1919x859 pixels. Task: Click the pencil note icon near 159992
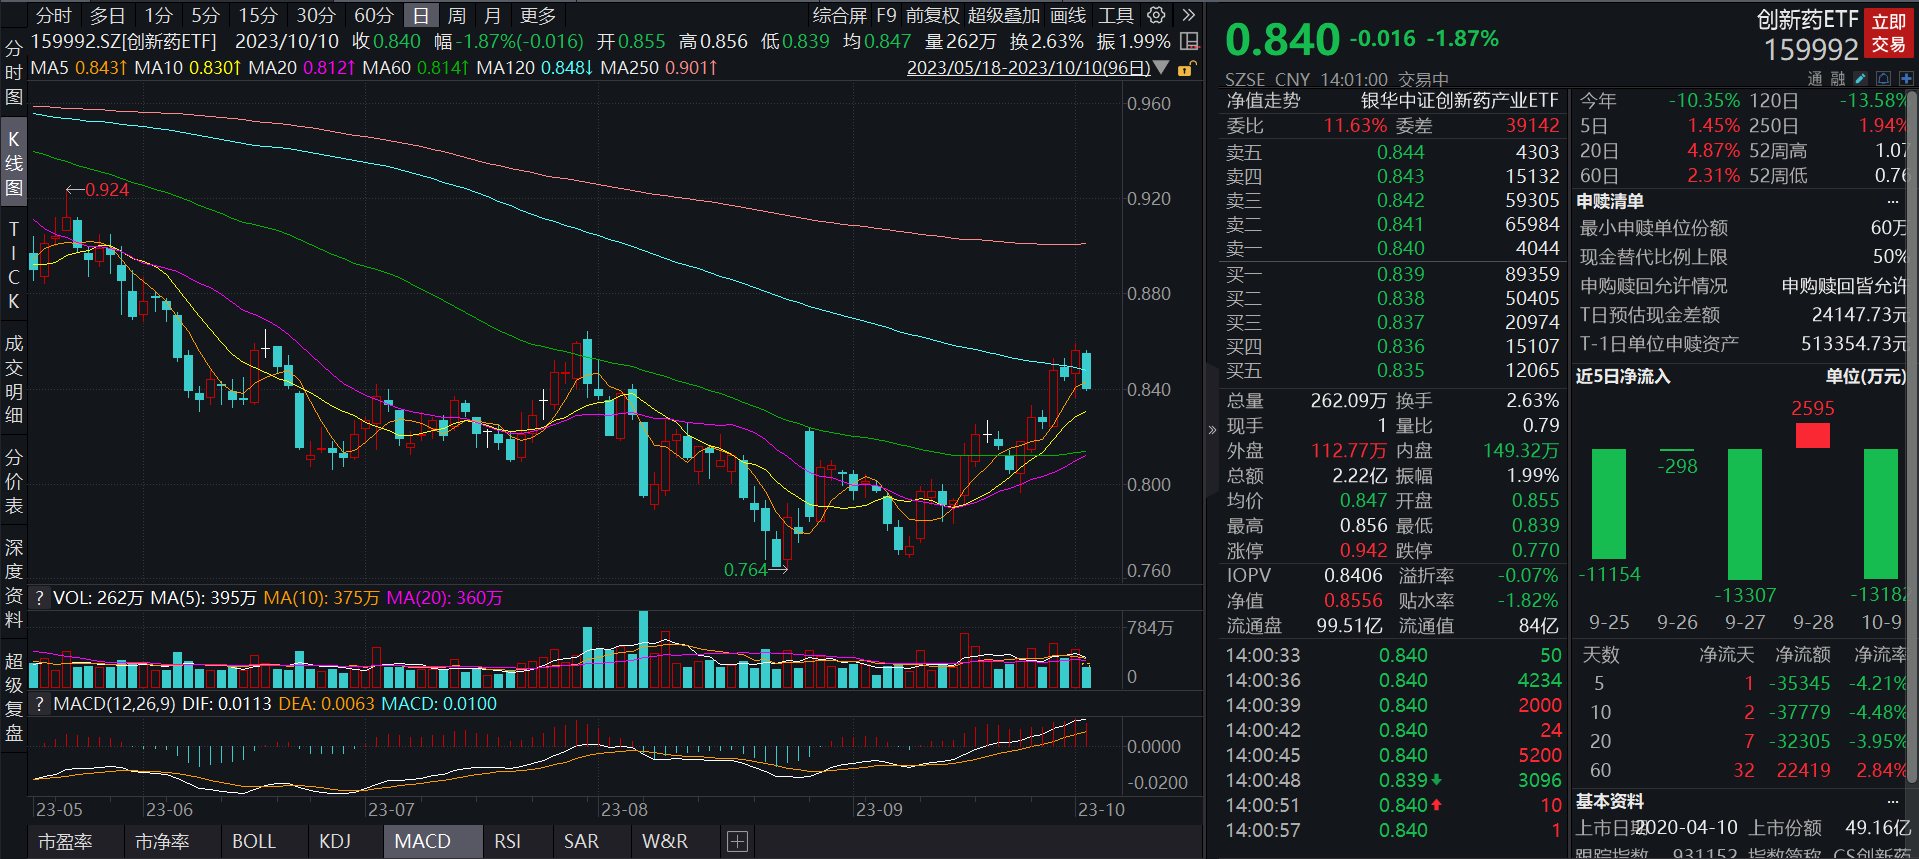point(1860,78)
